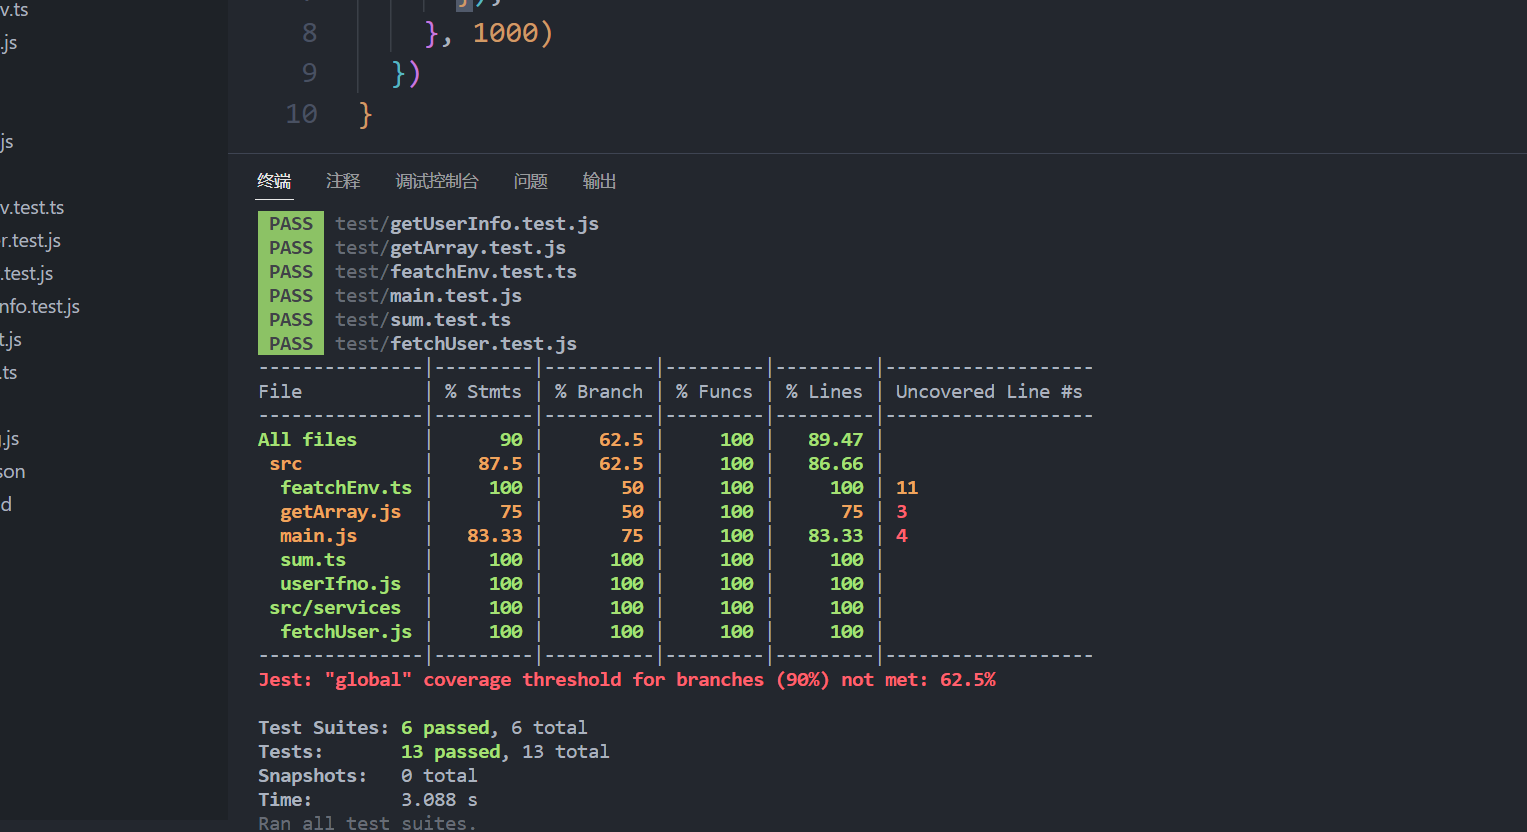Select featchEnv.ts coverage row name
Viewport: 1527px width, 832px height.
point(346,488)
